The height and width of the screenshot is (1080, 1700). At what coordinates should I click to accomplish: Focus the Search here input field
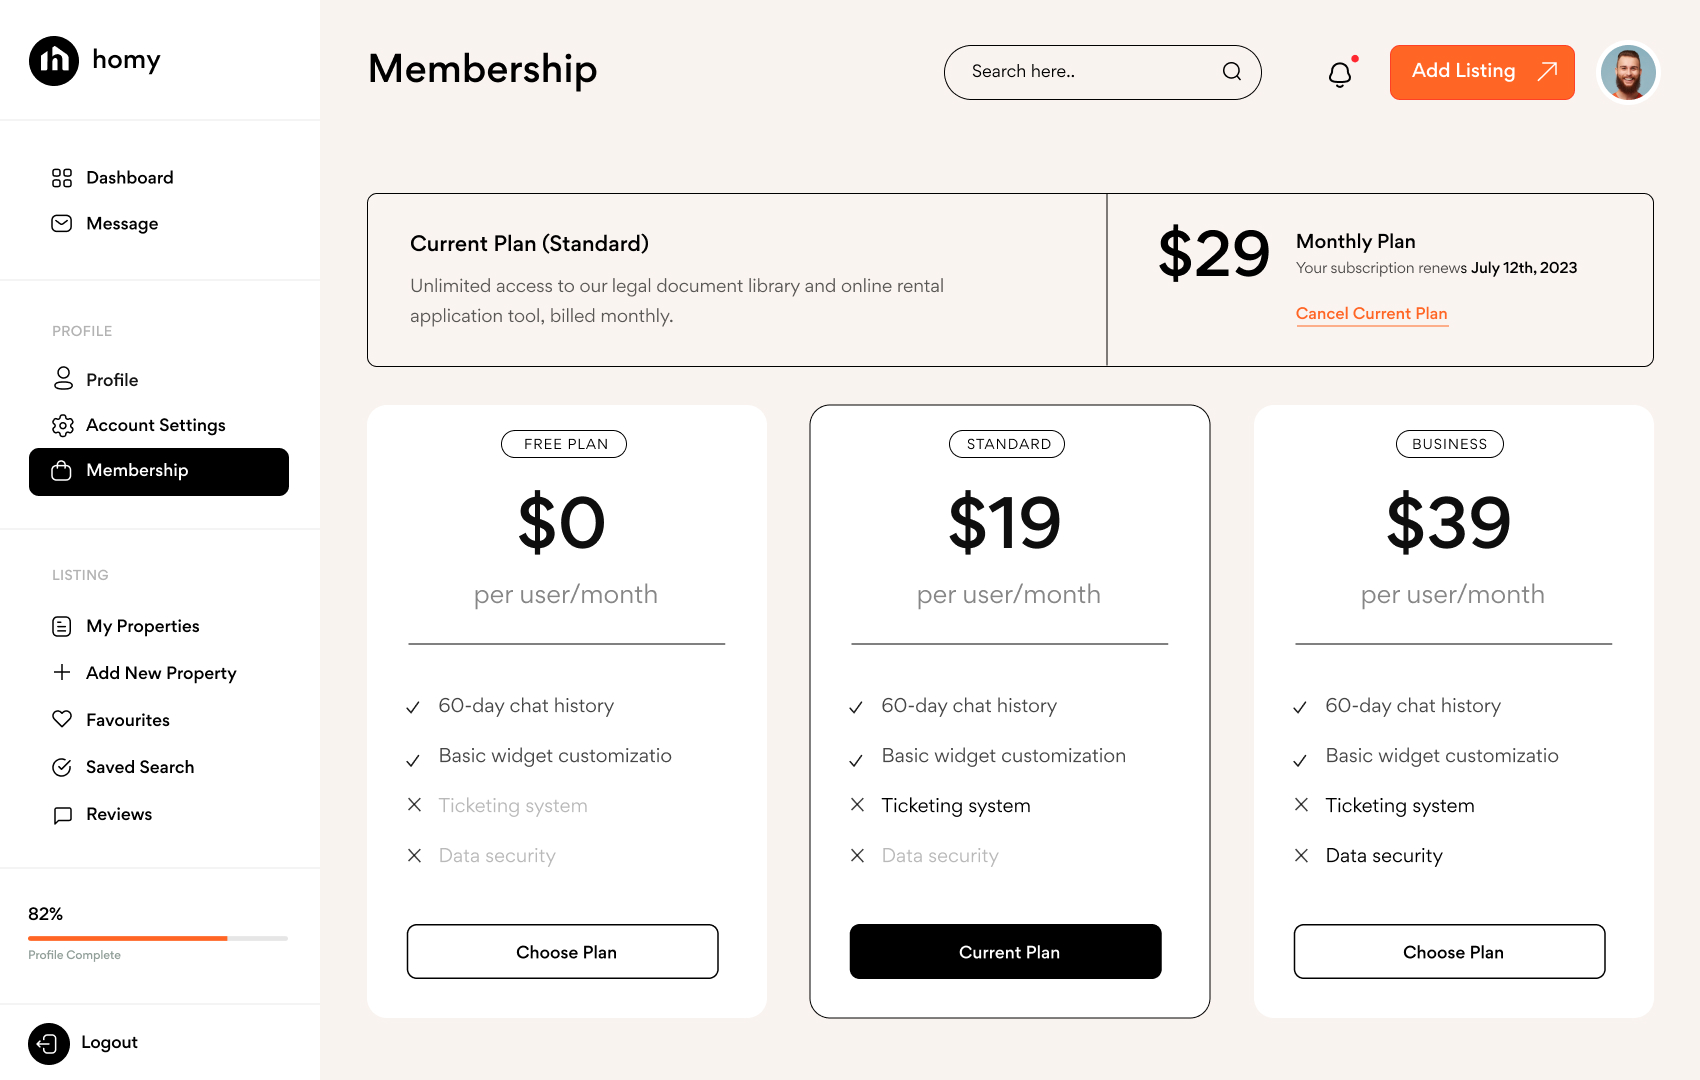pyautogui.click(x=1085, y=72)
